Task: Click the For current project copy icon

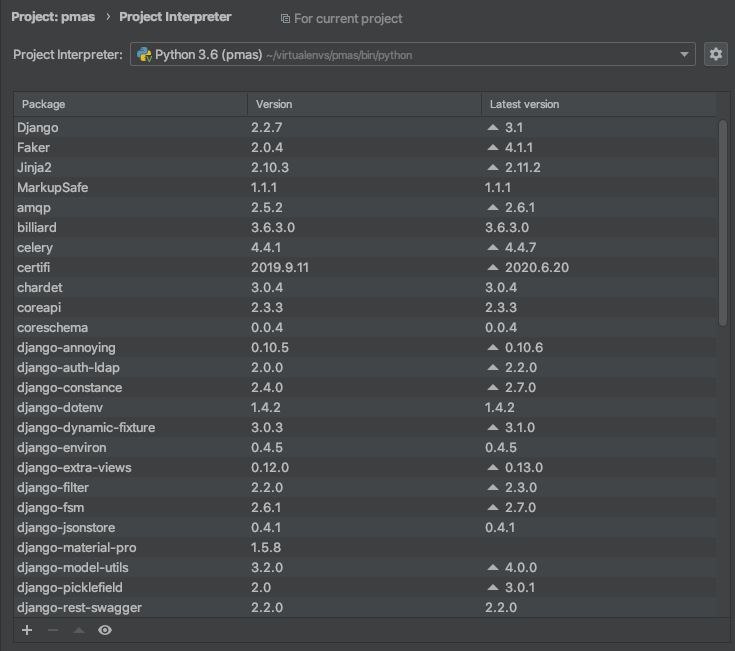Action: [x=285, y=19]
